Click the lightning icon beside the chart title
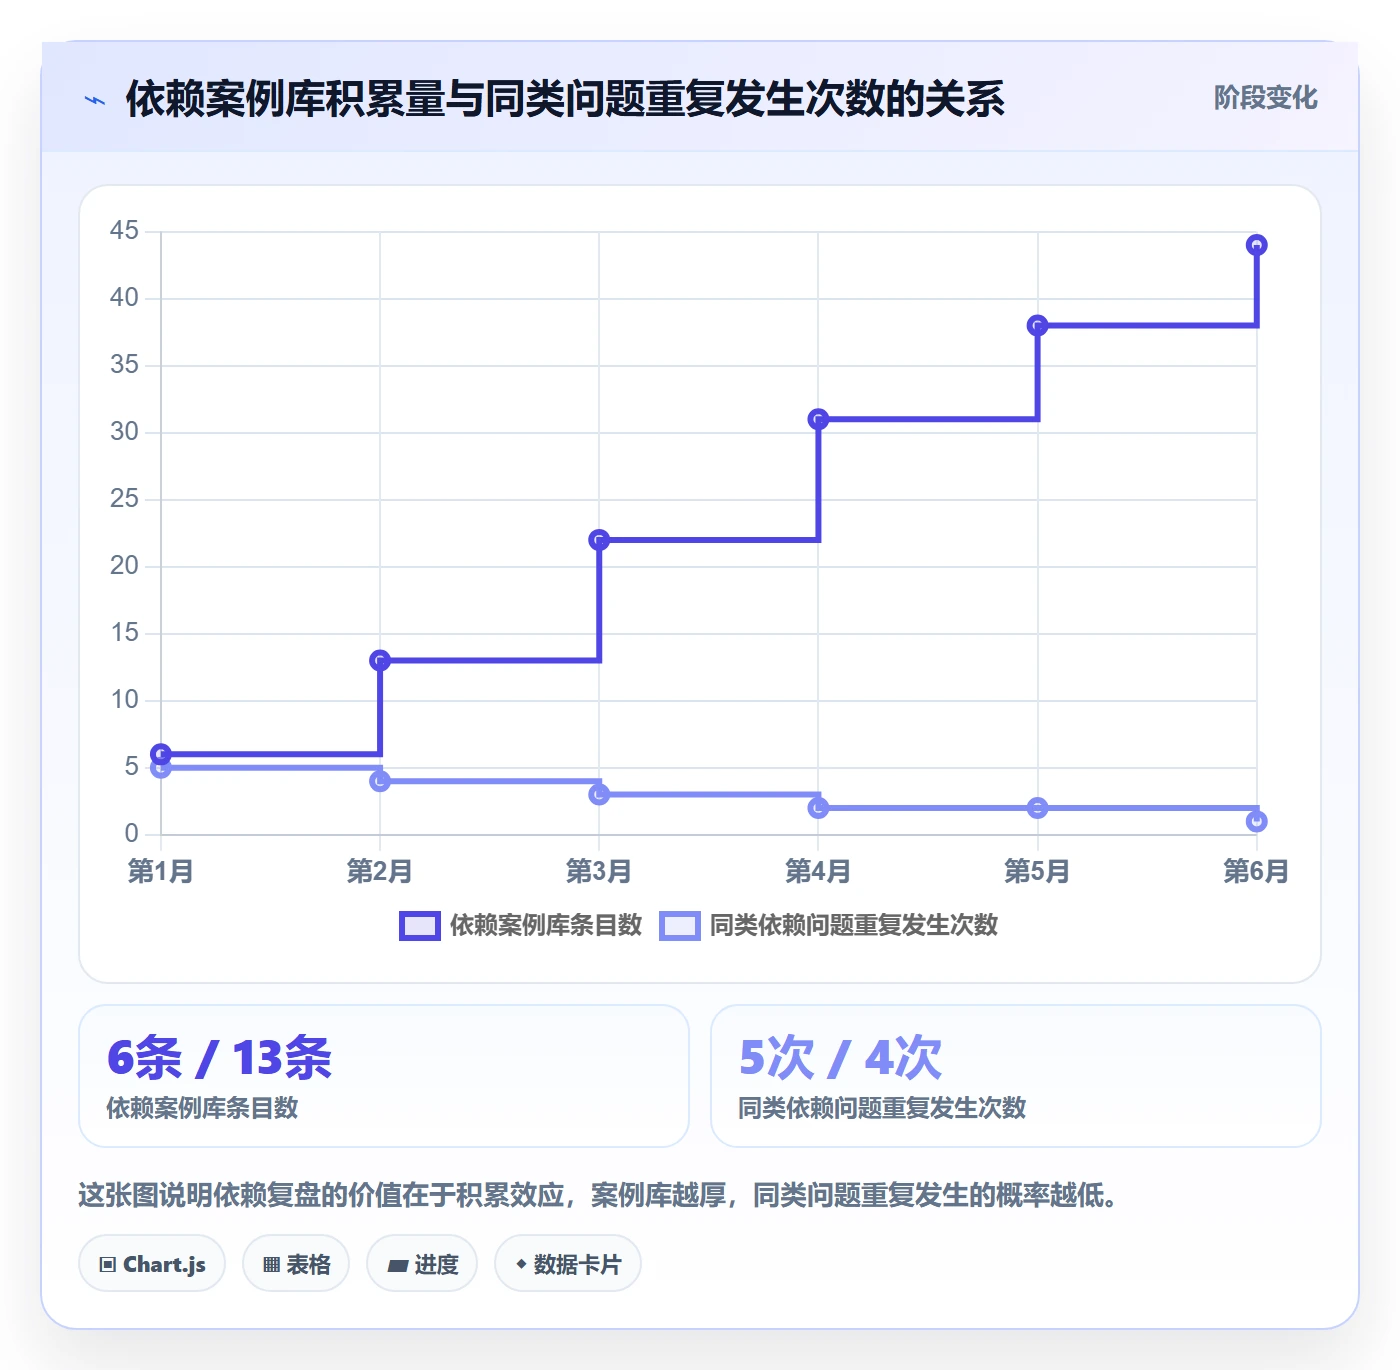The width and height of the screenshot is (1400, 1370). (x=95, y=100)
